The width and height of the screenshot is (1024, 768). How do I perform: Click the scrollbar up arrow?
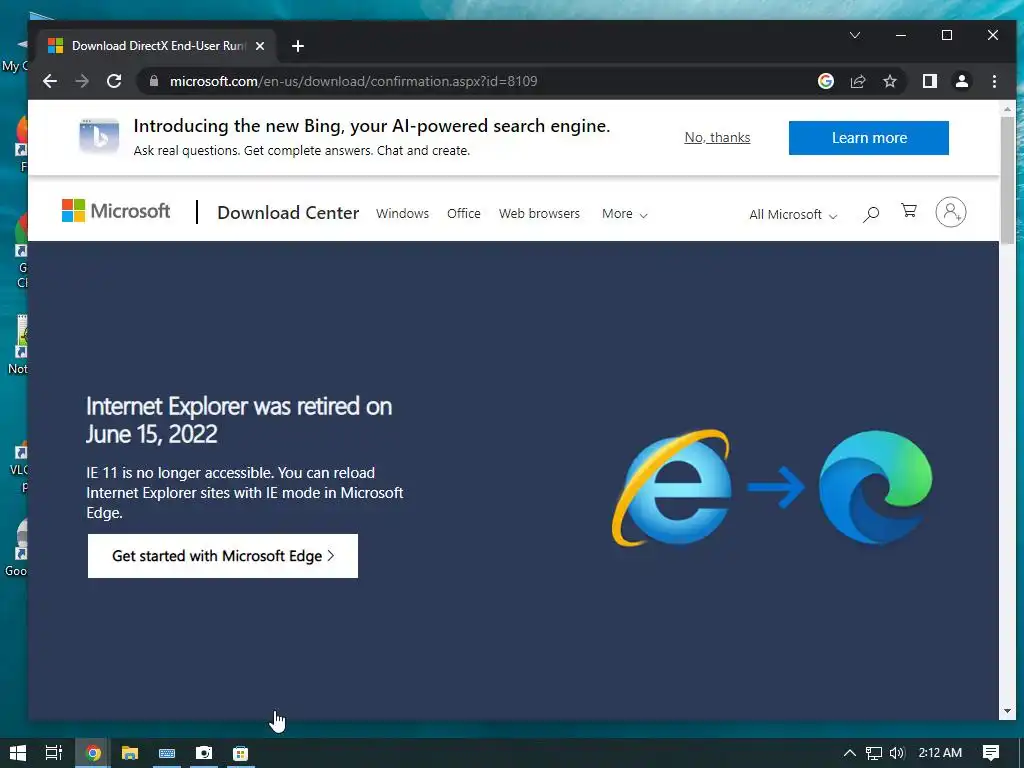(1007, 109)
